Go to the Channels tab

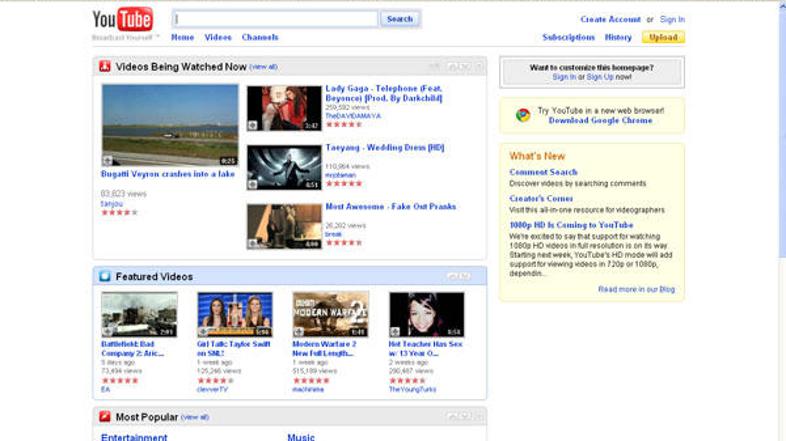tap(260, 37)
